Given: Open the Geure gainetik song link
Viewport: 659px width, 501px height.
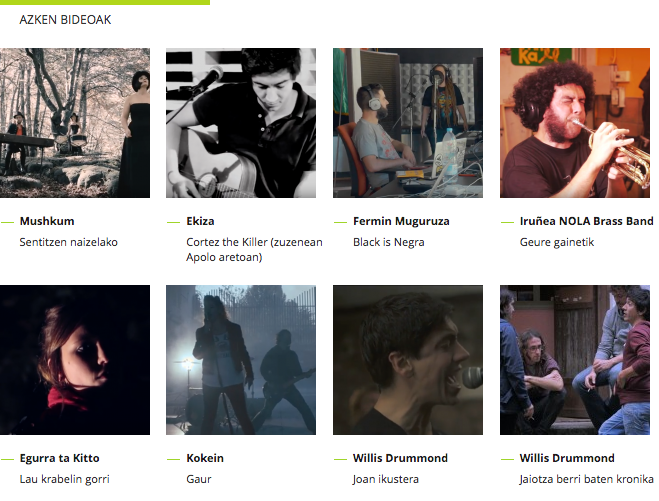Looking at the screenshot, I should pyautogui.click(x=557, y=242).
